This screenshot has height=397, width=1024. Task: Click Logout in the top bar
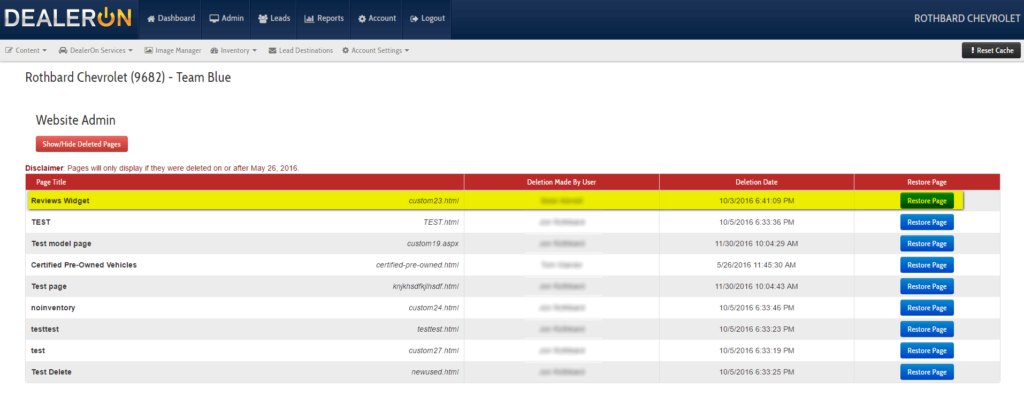[427, 19]
